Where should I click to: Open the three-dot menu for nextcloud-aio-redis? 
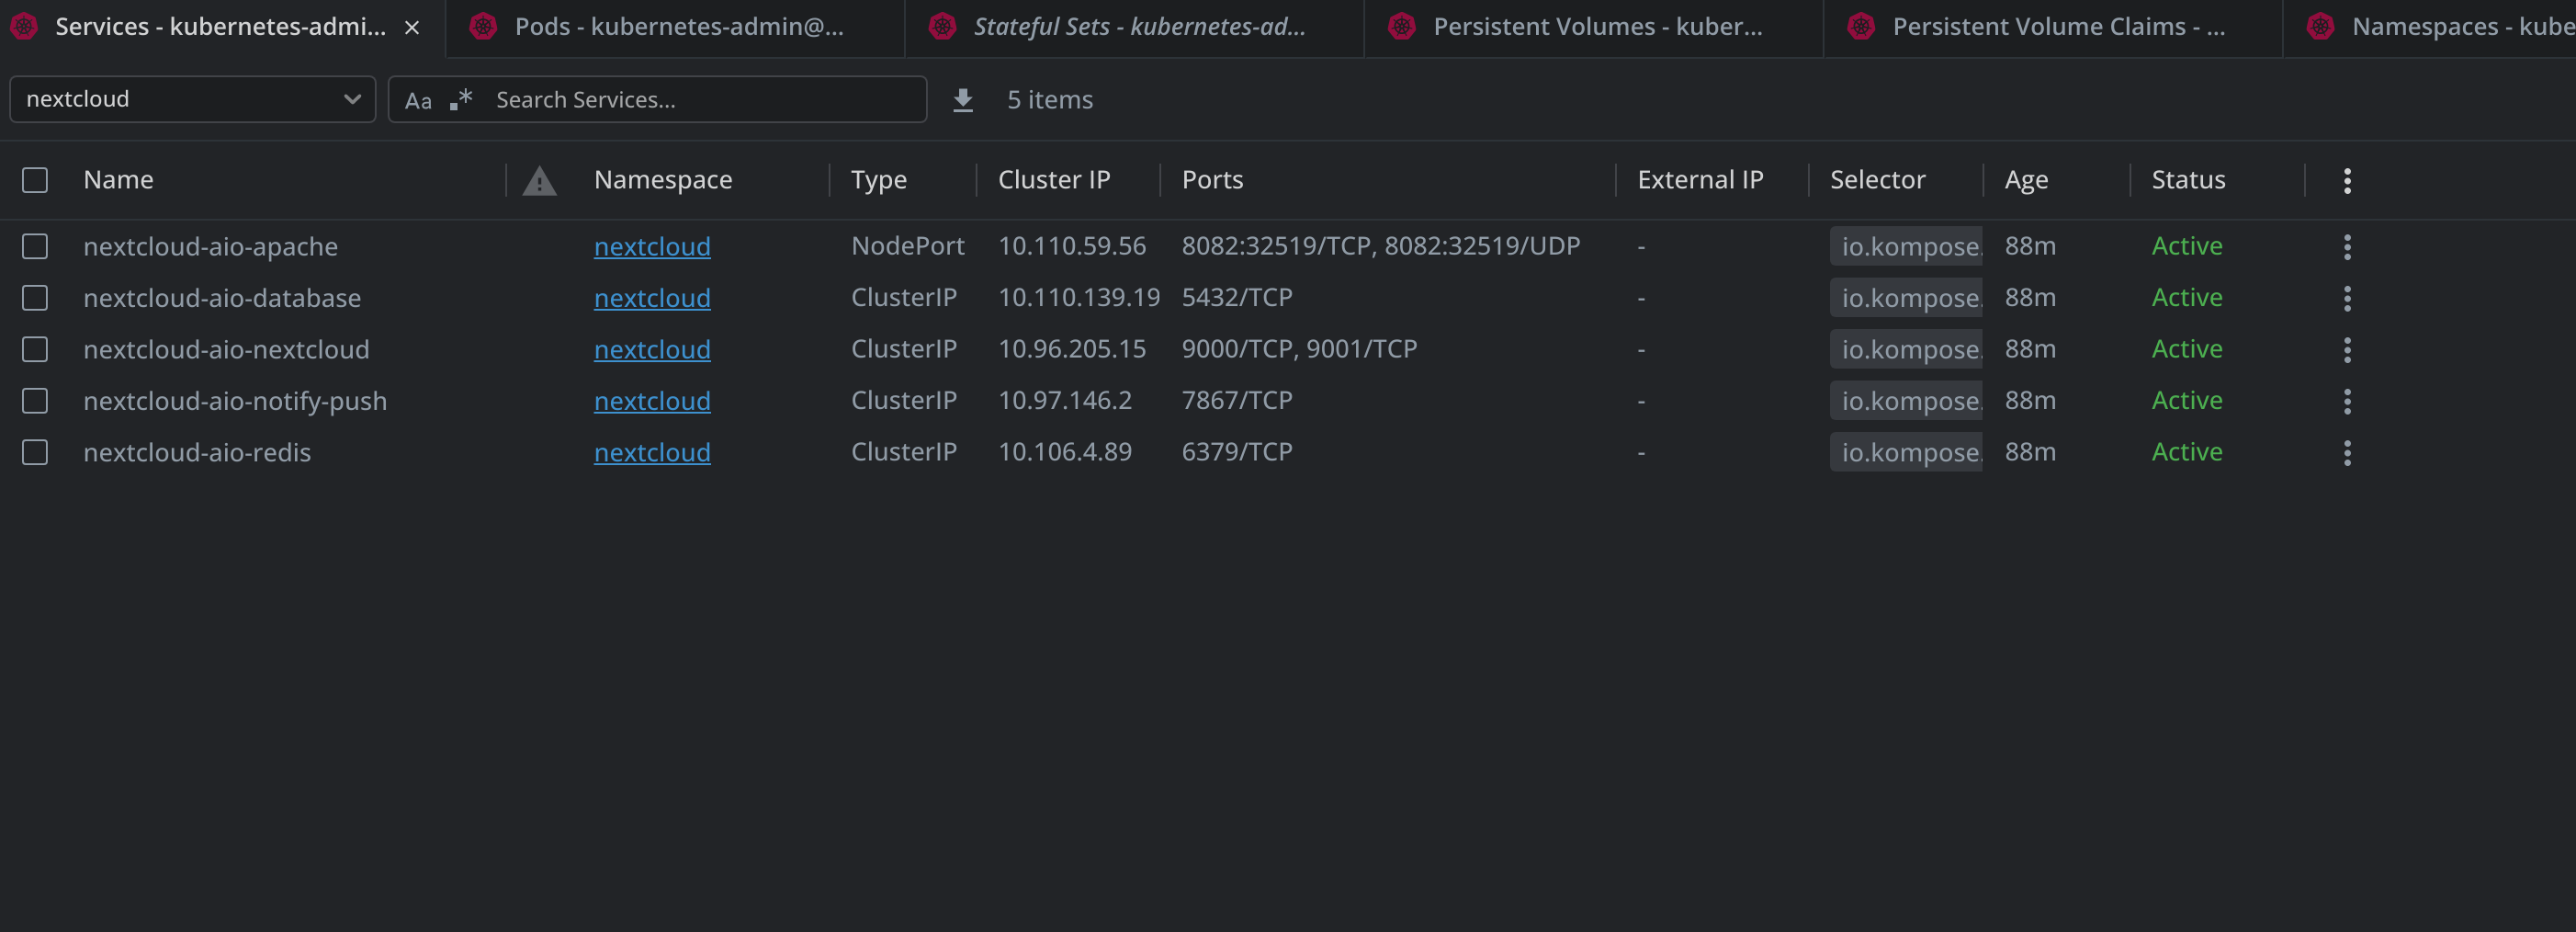pyautogui.click(x=2346, y=453)
